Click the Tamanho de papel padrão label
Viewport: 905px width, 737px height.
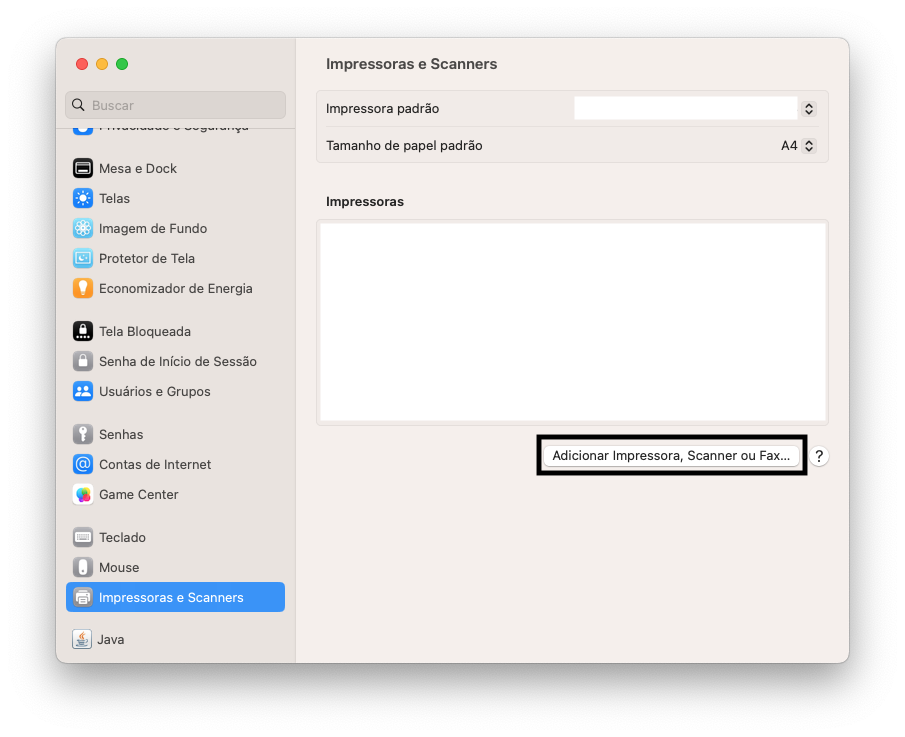tap(404, 145)
